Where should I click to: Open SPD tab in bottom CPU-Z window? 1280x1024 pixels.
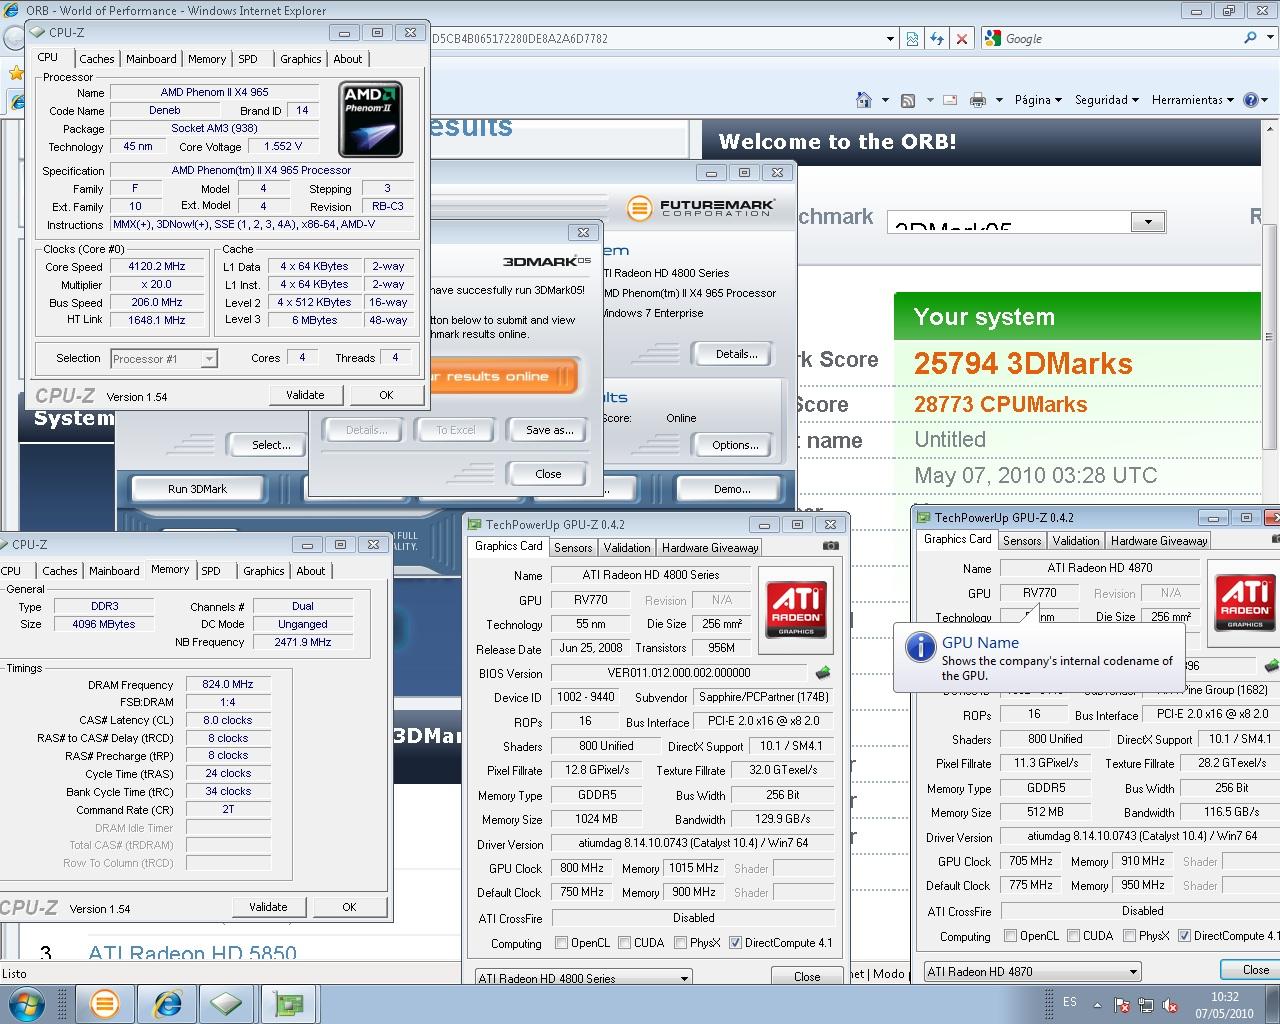[211, 571]
